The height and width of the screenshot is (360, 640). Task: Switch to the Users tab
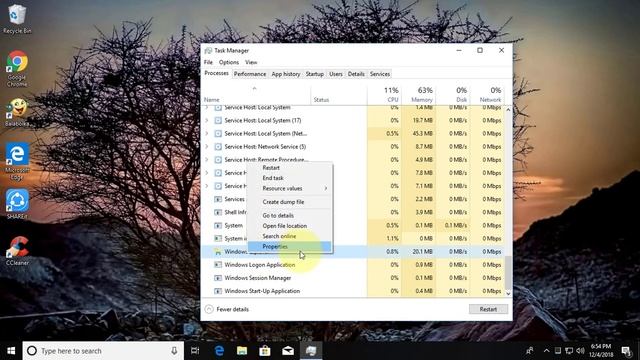pyautogui.click(x=336, y=74)
